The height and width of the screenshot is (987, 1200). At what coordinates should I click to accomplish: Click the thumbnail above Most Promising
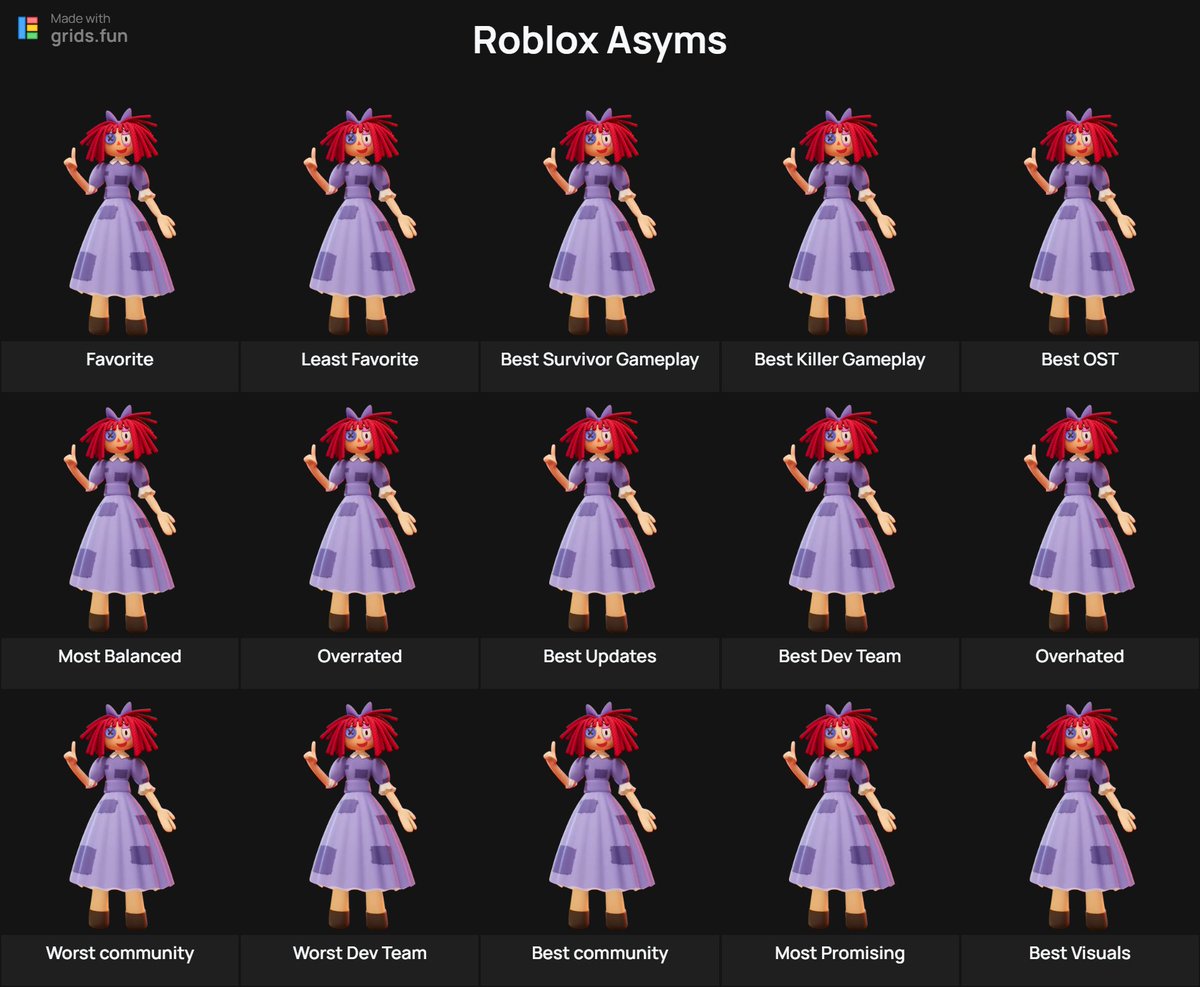coord(840,816)
